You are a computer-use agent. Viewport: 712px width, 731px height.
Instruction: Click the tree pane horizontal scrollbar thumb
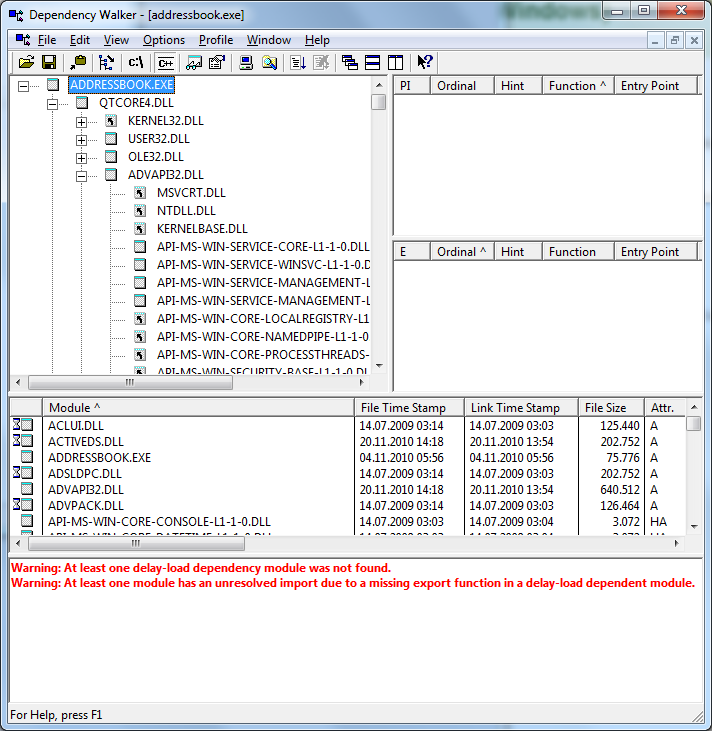point(129,382)
